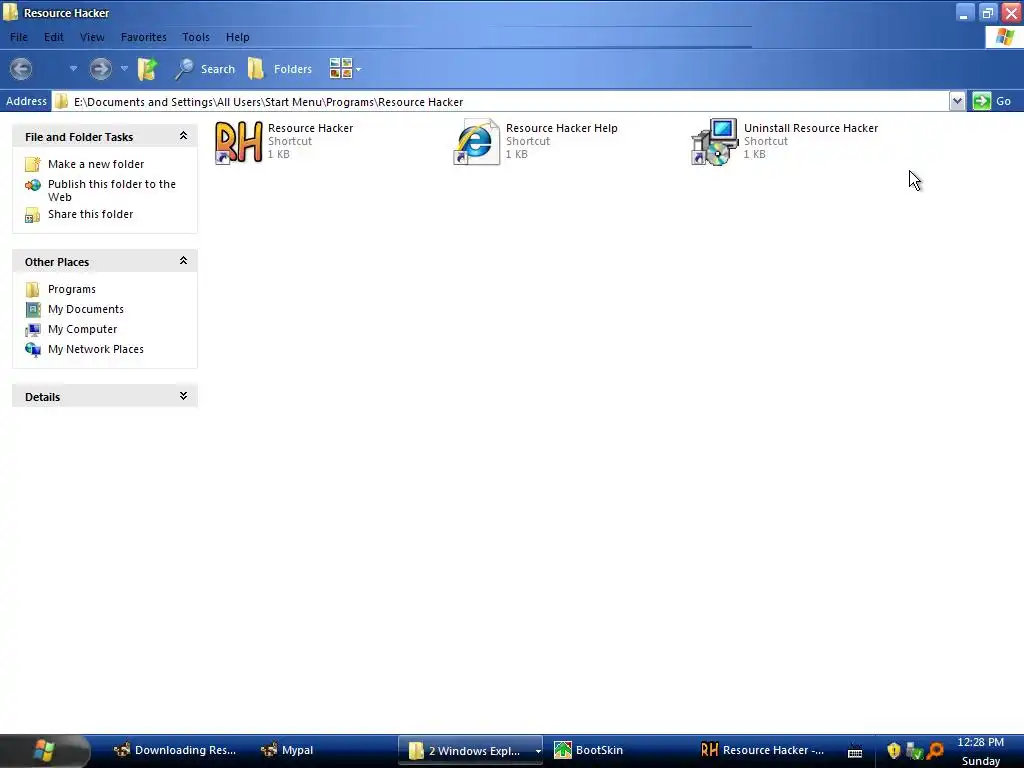Open Resource Hacker Help shortcut icon
Screen dimensions: 1024x768
click(477, 142)
